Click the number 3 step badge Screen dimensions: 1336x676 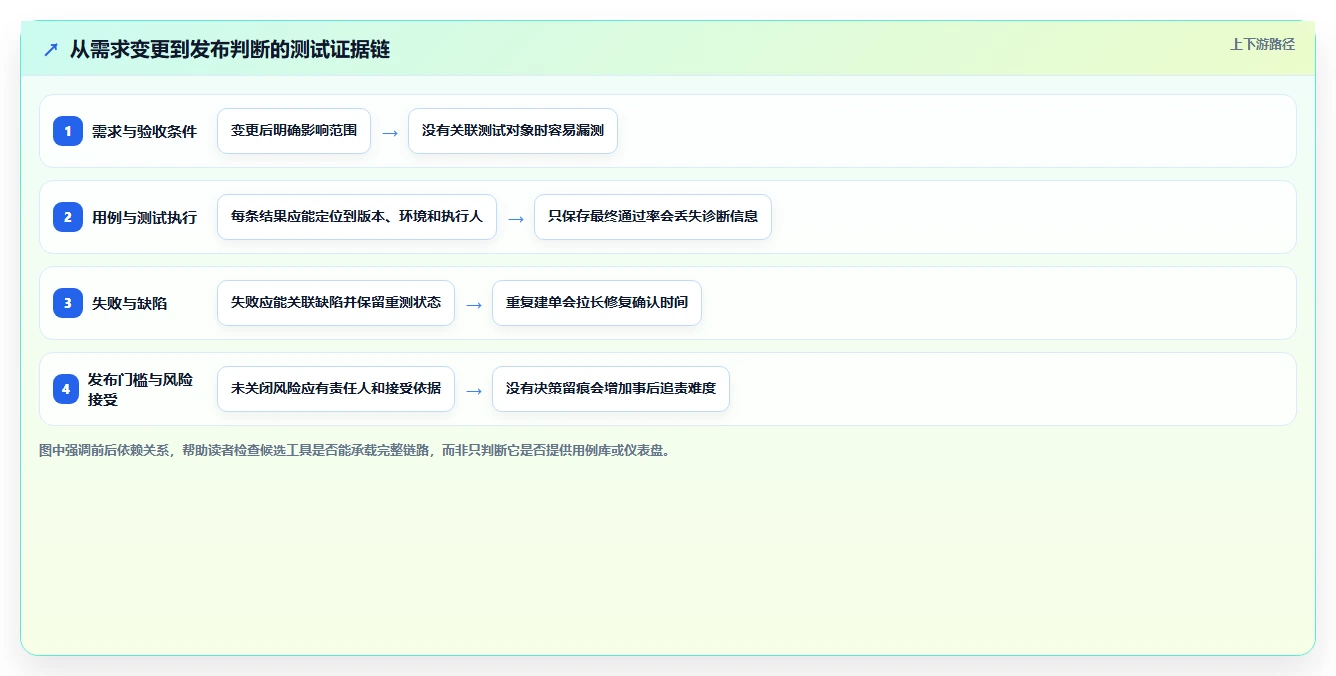pyautogui.click(x=68, y=303)
